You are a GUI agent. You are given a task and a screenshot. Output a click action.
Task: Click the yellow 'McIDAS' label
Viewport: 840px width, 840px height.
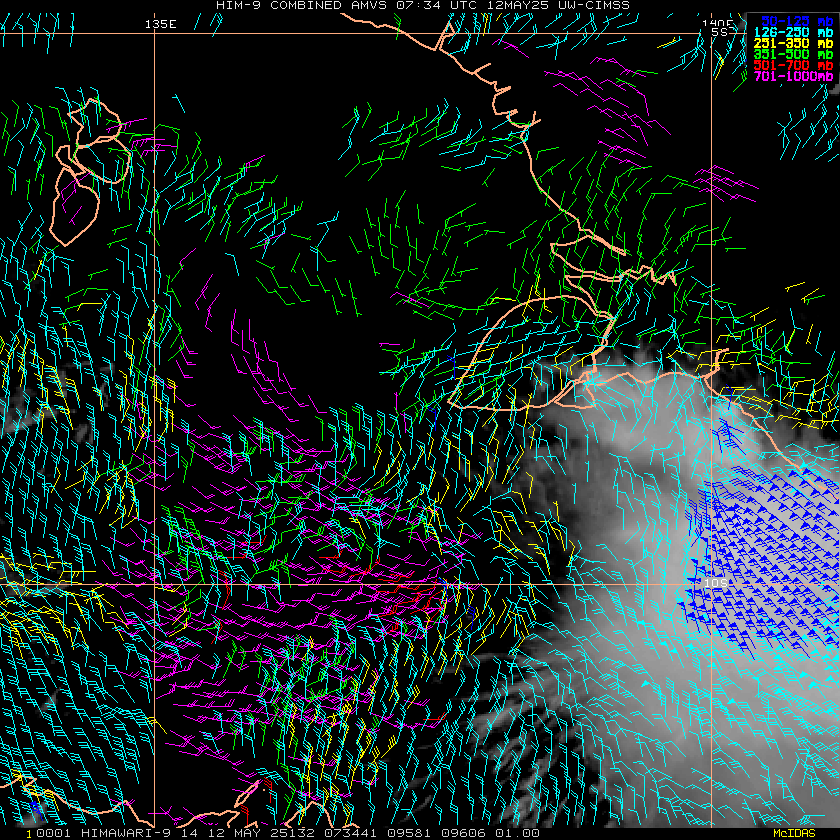pyautogui.click(x=794, y=833)
